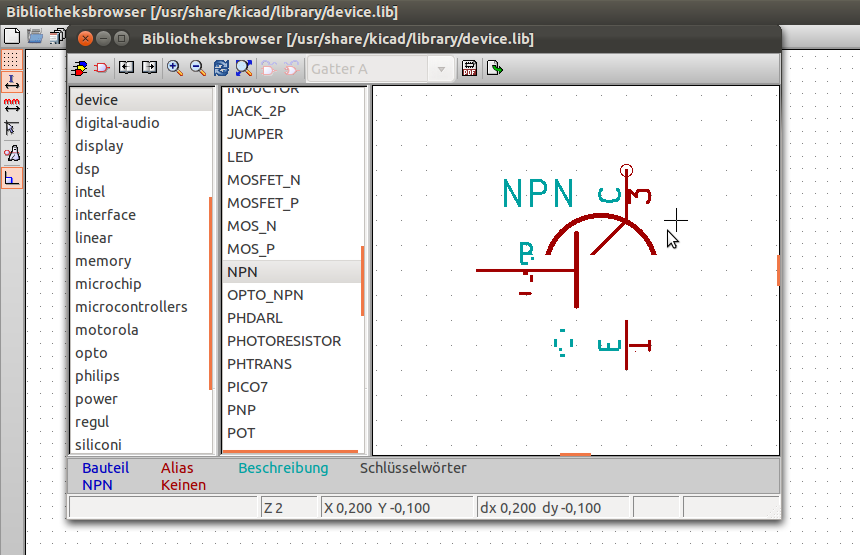Select the regul library

pyautogui.click(x=141, y=422)
